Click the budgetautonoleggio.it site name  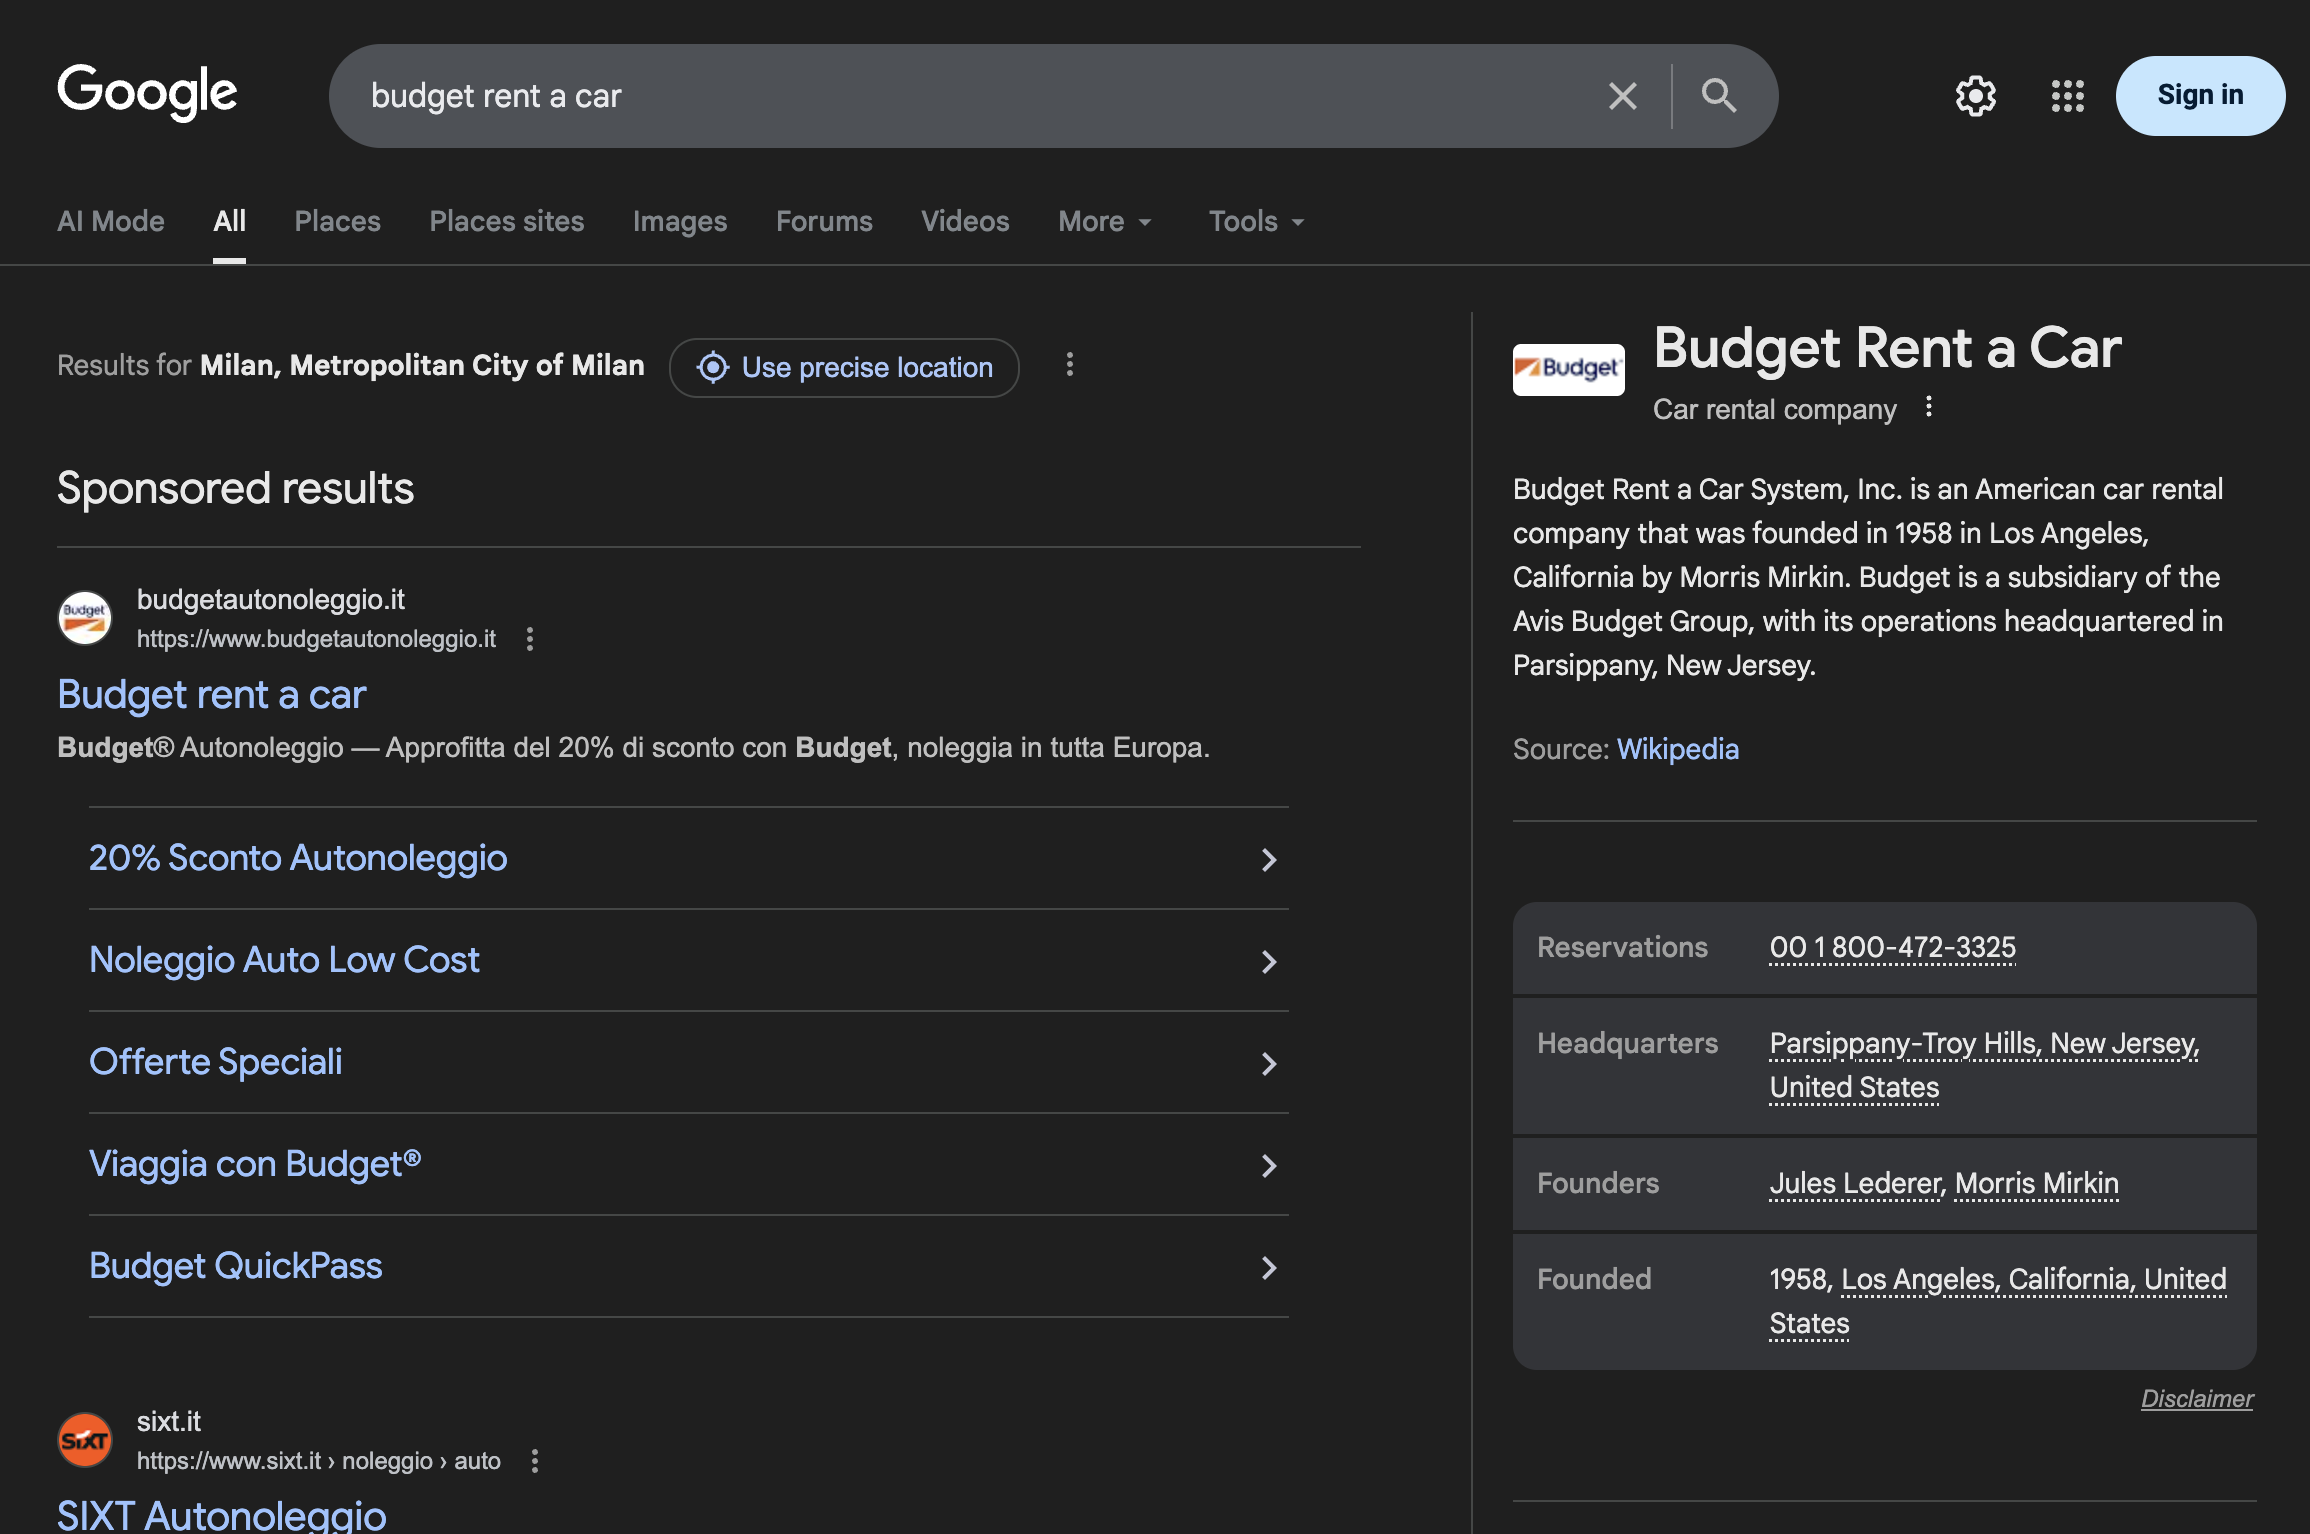pos(271,599)
